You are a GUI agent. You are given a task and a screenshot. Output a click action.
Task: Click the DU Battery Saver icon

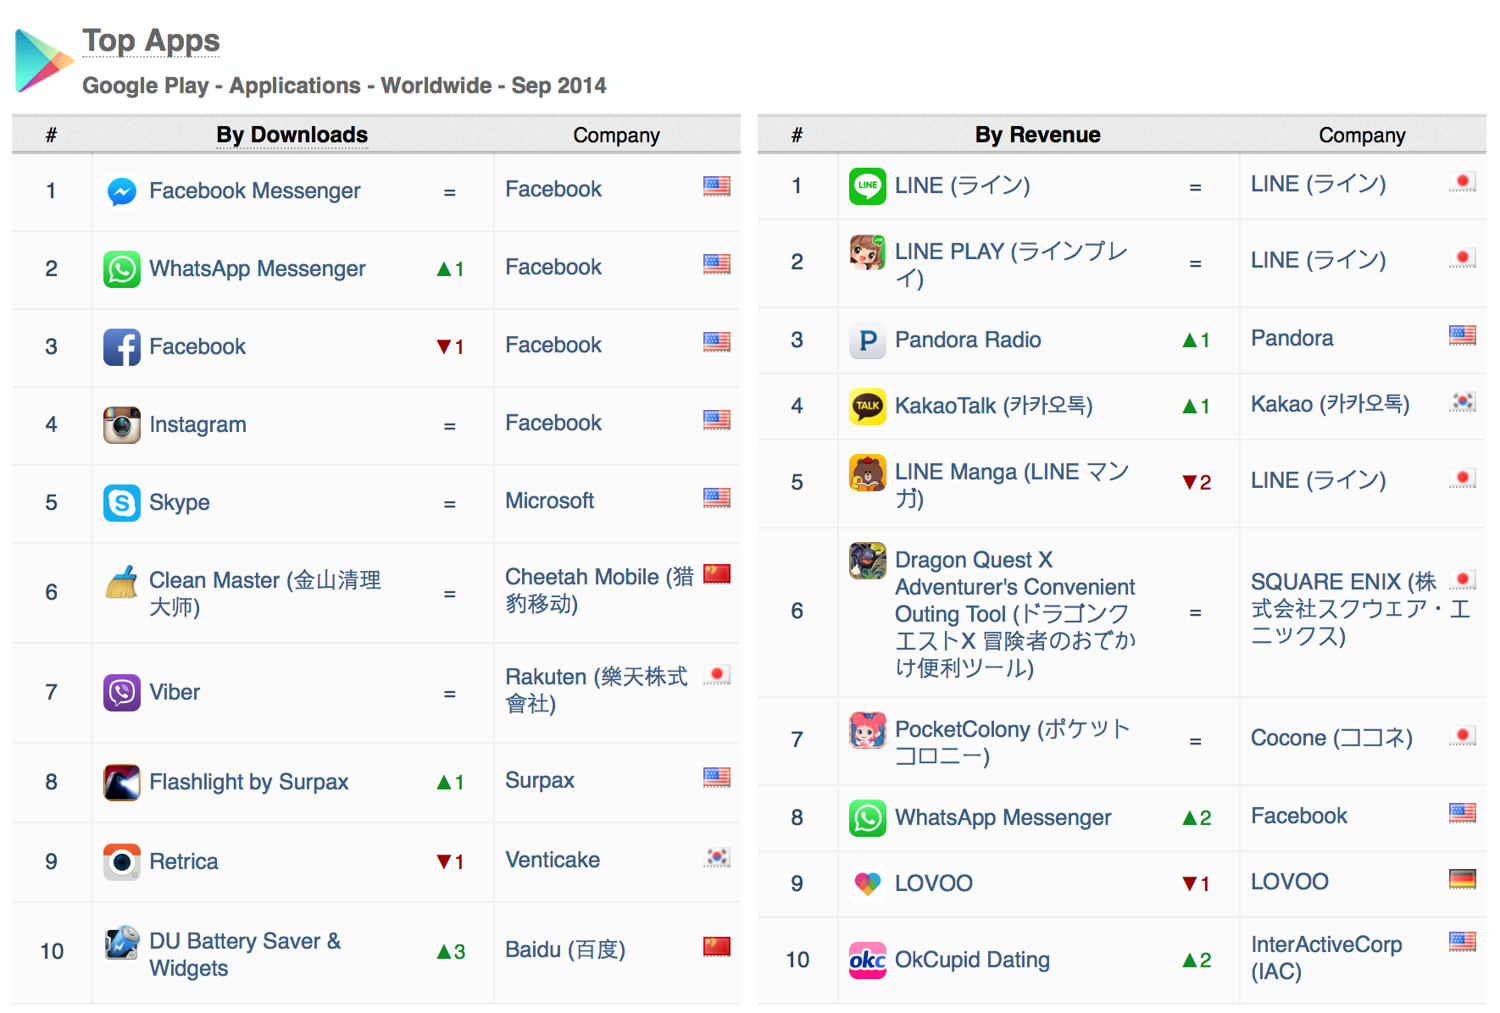pyautogui.click(x=122, y=942)
